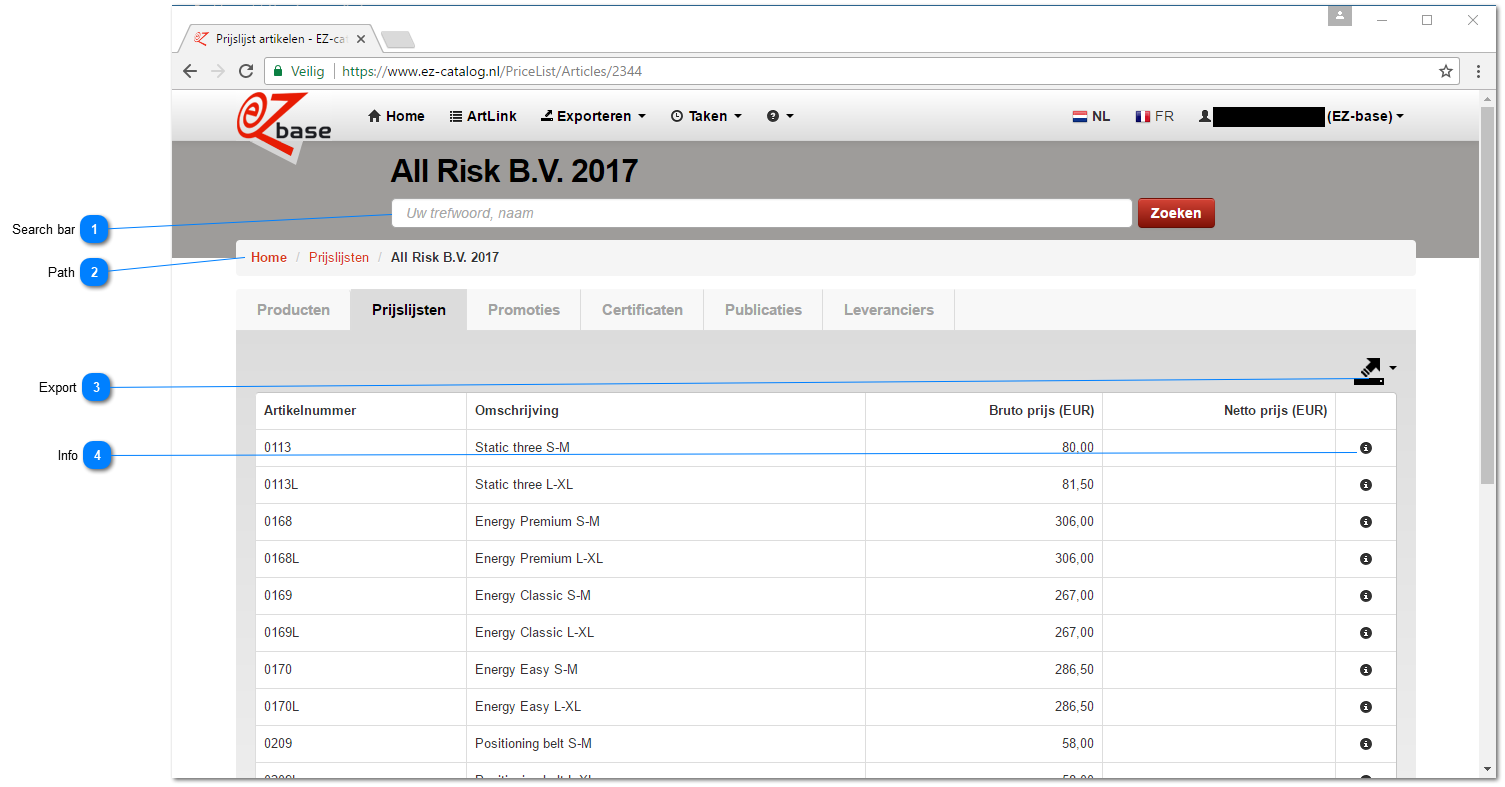Viewport: 1505px width, 787px height.
Task: Open the help question-mark dropdown
Action: coord(780,116)
